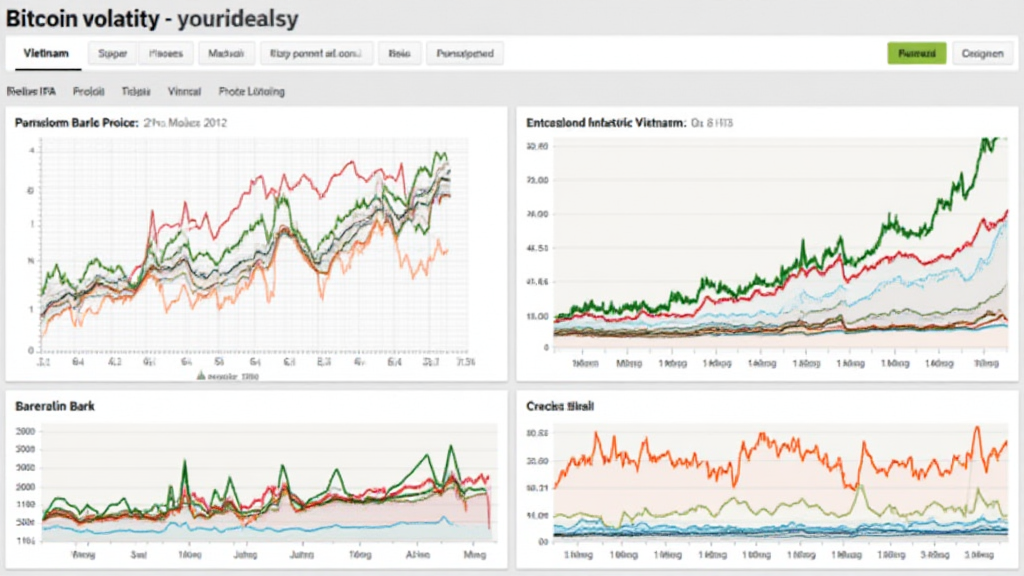1024x576 pixels.
Task: Open the Haces tab
Action: 166,54
